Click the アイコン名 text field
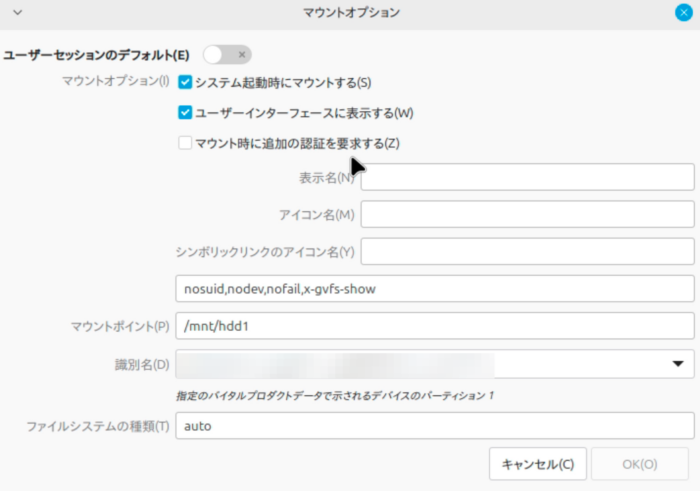Viewport: 700px width, 491px height. (x=527, y=214)
